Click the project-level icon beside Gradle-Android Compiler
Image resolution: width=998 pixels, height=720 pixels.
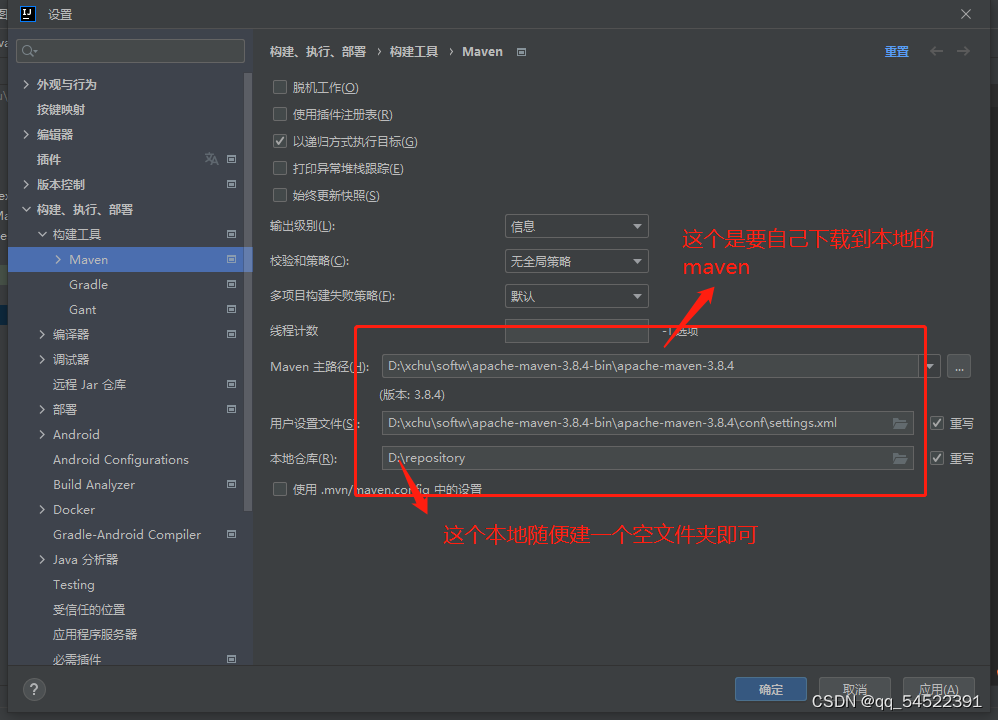point(232,534)
